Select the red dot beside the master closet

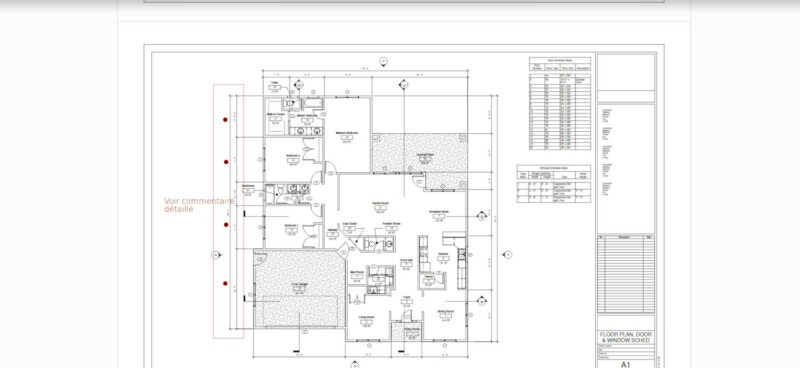coord(226,119)
